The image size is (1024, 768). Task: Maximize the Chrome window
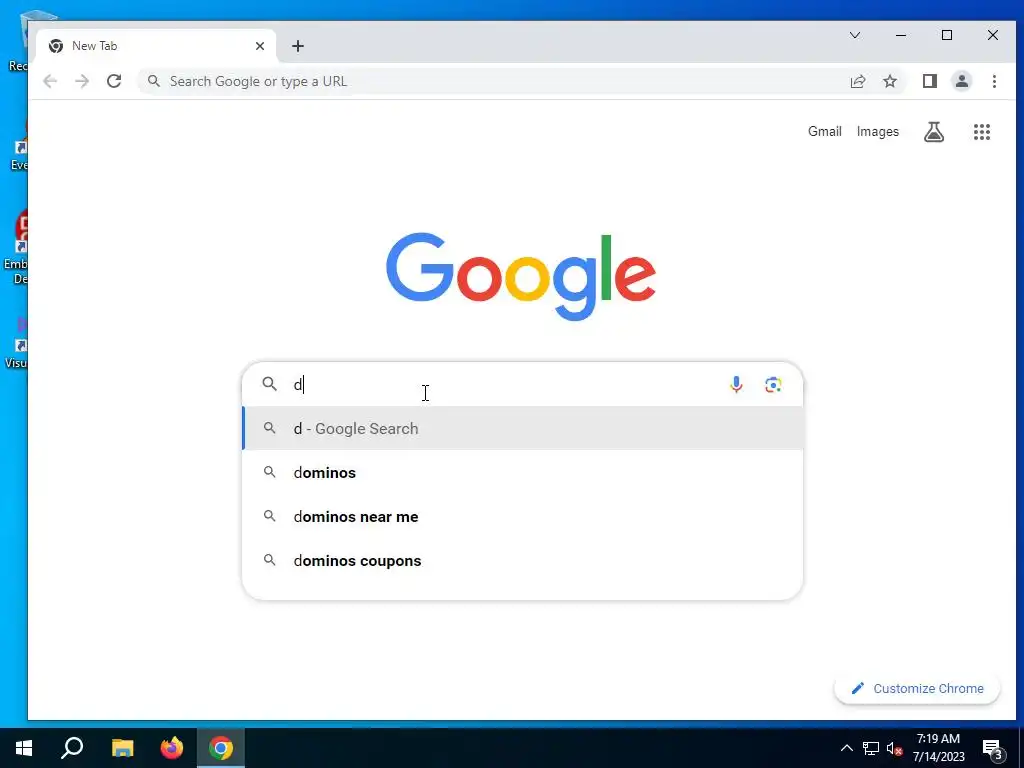947,35
